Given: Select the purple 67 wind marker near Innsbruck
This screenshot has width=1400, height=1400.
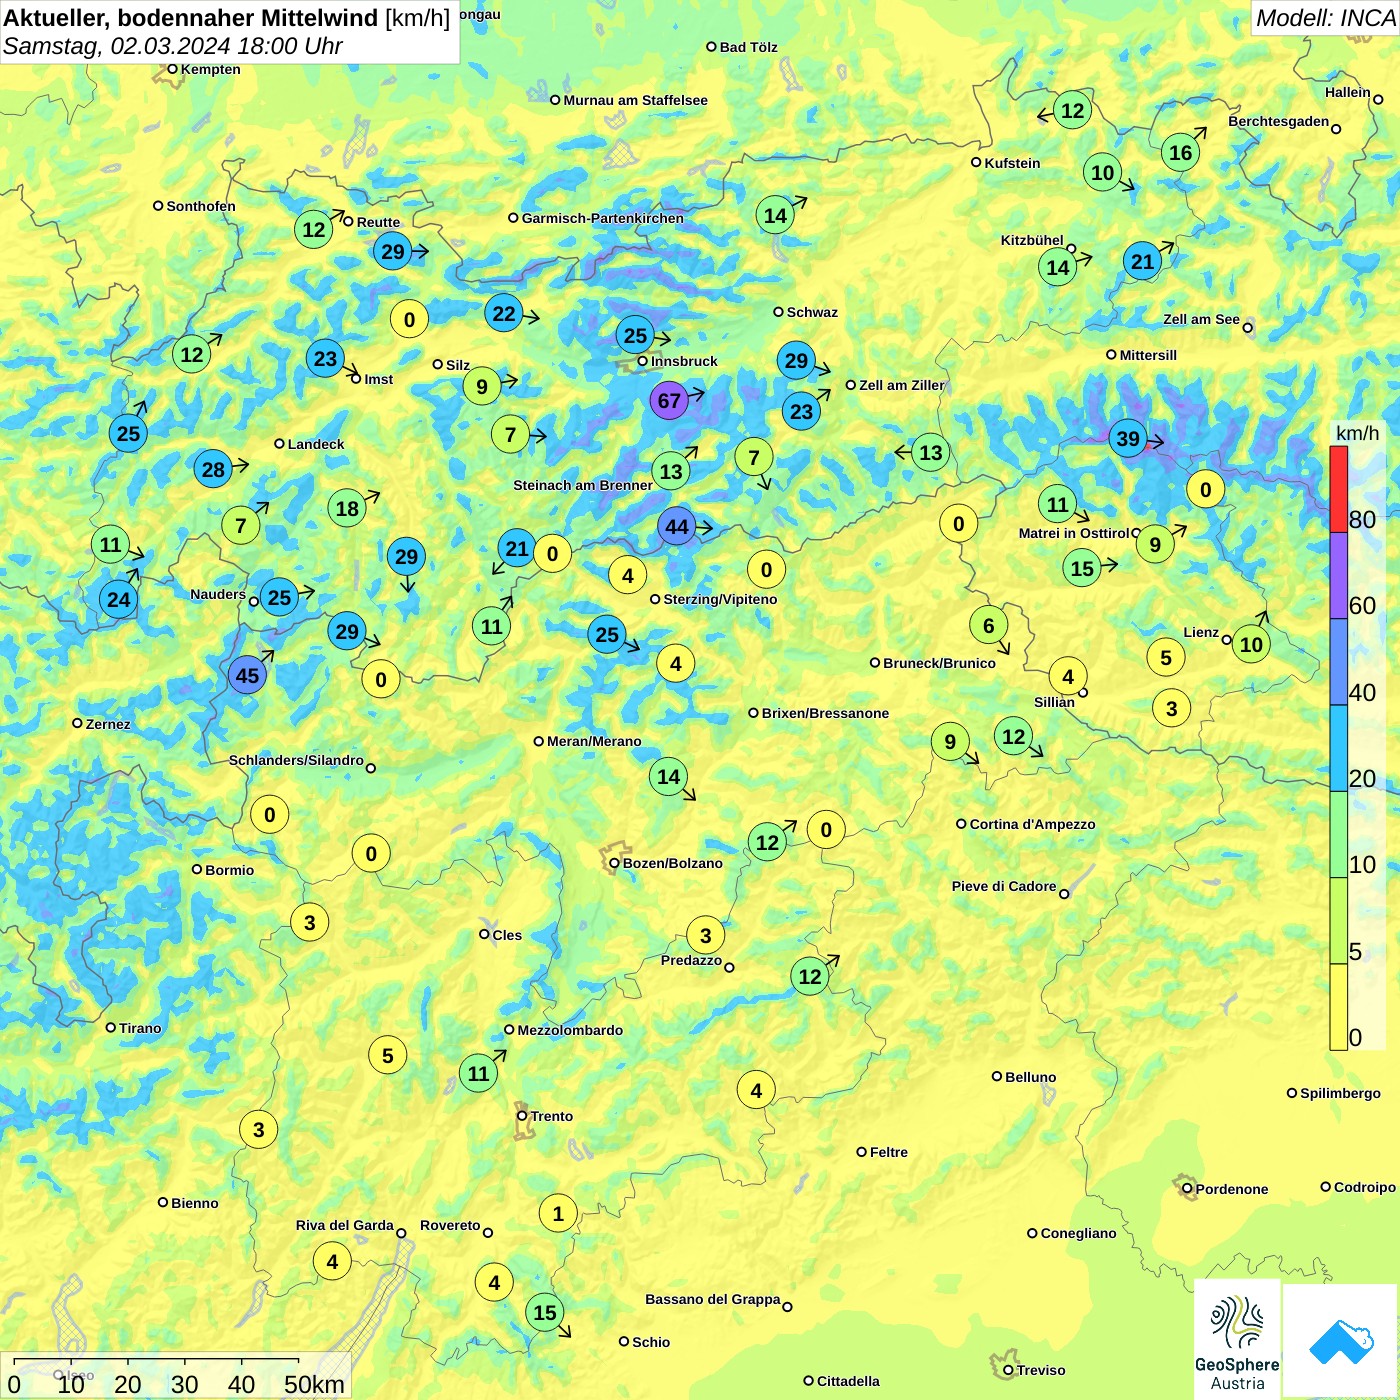Looking at the screenshot, I should [669, 401].
